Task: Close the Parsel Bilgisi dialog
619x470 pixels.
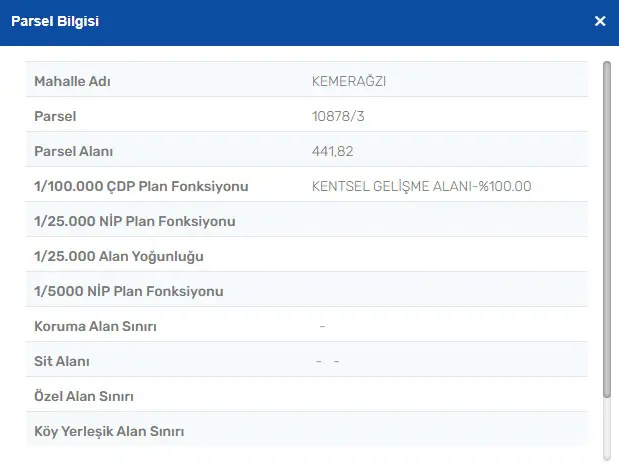Action: pos(600,21)
